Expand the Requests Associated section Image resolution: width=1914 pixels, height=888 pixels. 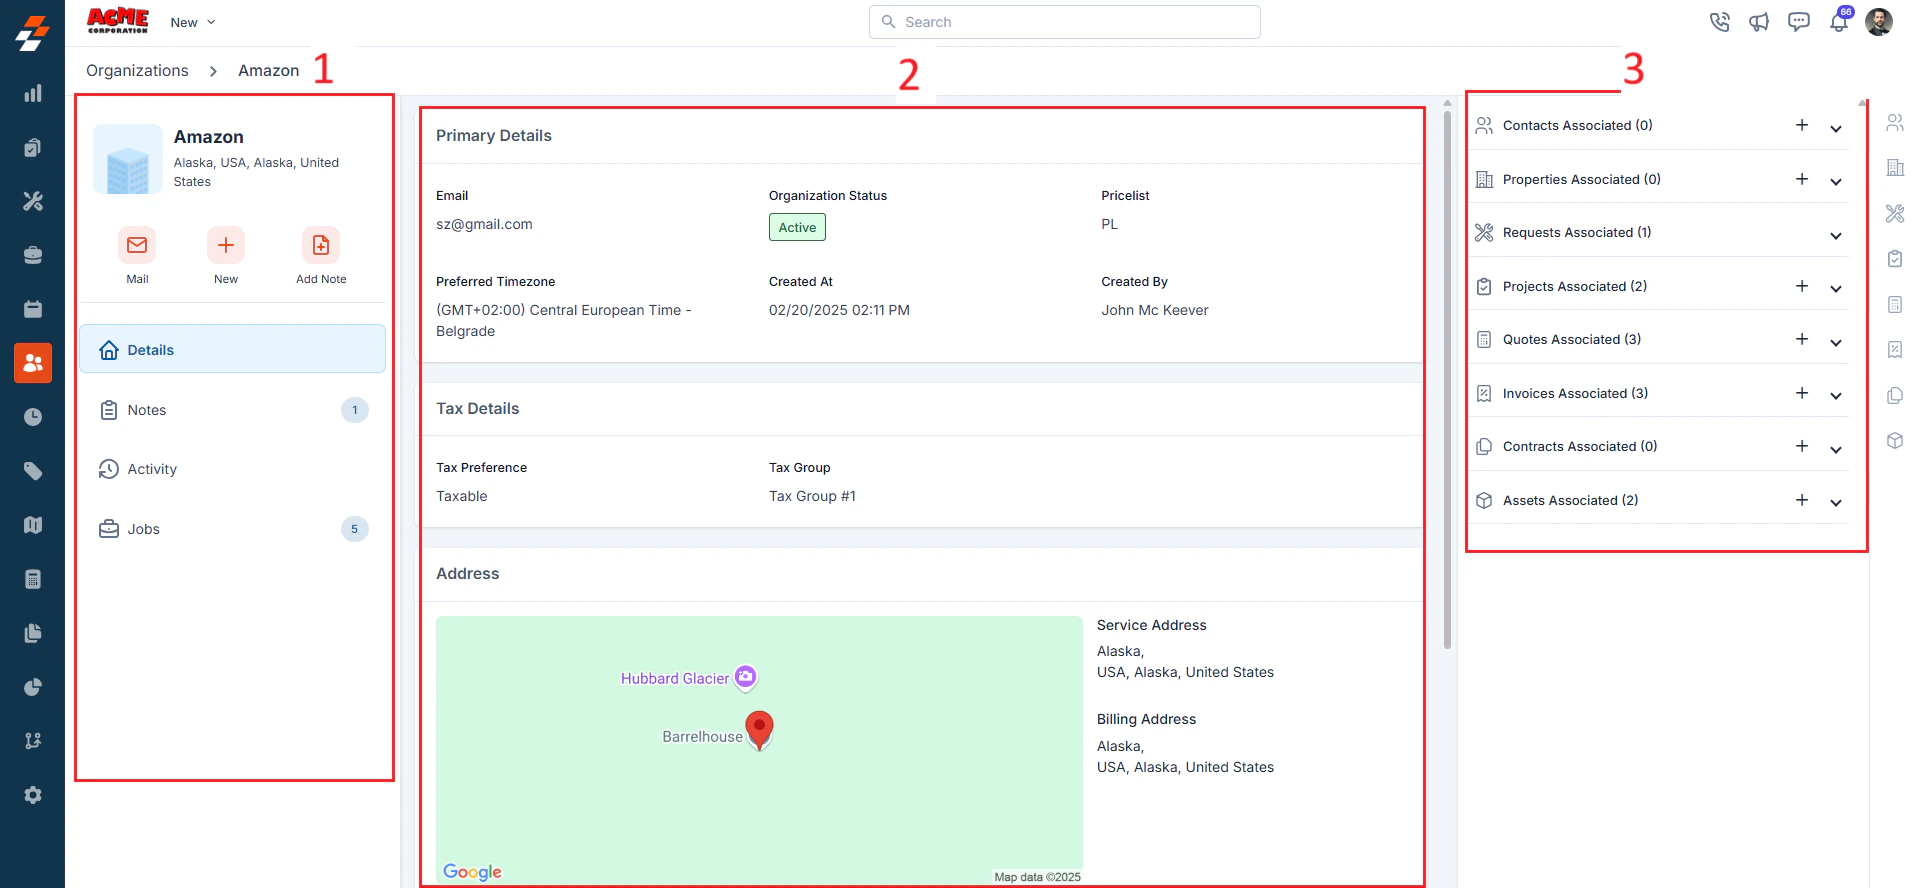tap(1836, 235)
